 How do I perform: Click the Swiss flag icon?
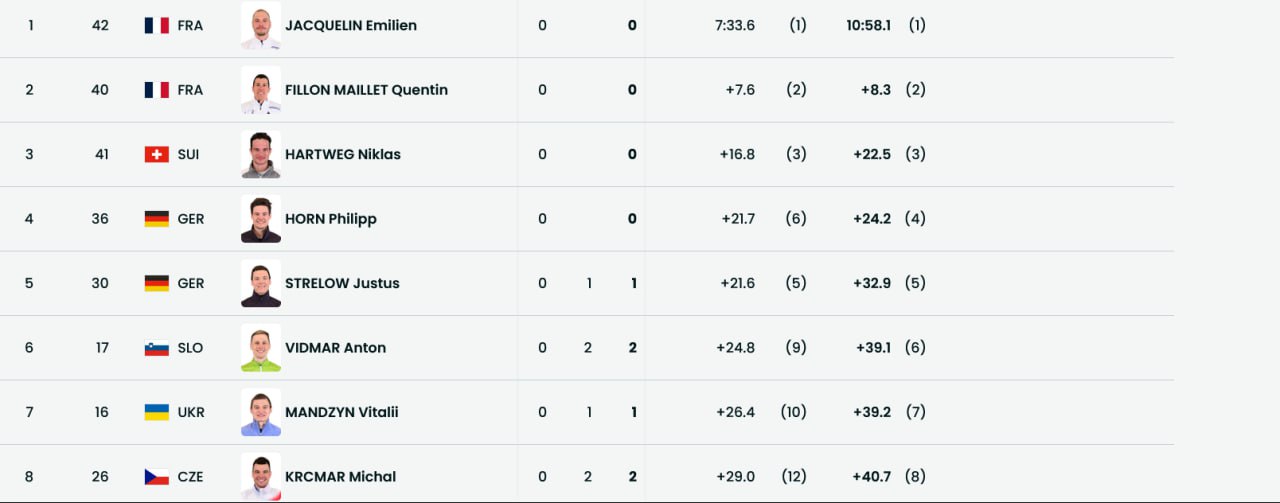tap(157, 154)
